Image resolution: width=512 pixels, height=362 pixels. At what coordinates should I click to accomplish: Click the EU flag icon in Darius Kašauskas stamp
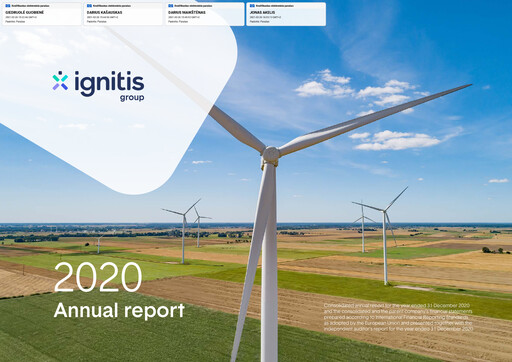pos(89,6)
